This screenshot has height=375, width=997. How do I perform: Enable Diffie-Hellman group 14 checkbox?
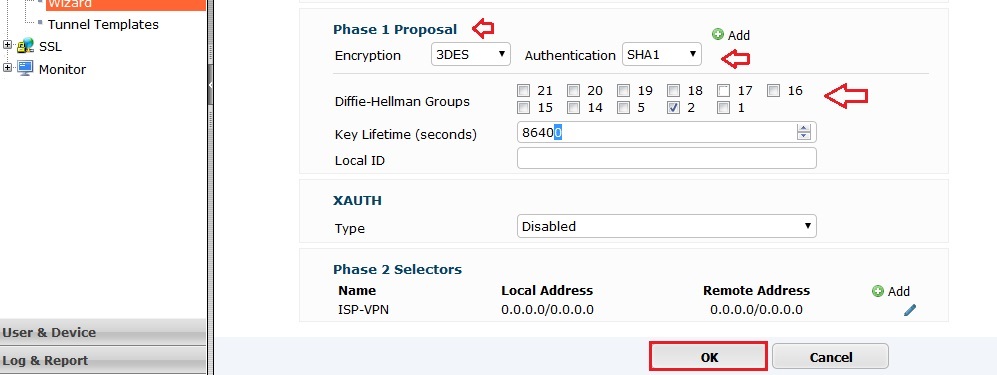pyautogui.click(x=574, y=108)
